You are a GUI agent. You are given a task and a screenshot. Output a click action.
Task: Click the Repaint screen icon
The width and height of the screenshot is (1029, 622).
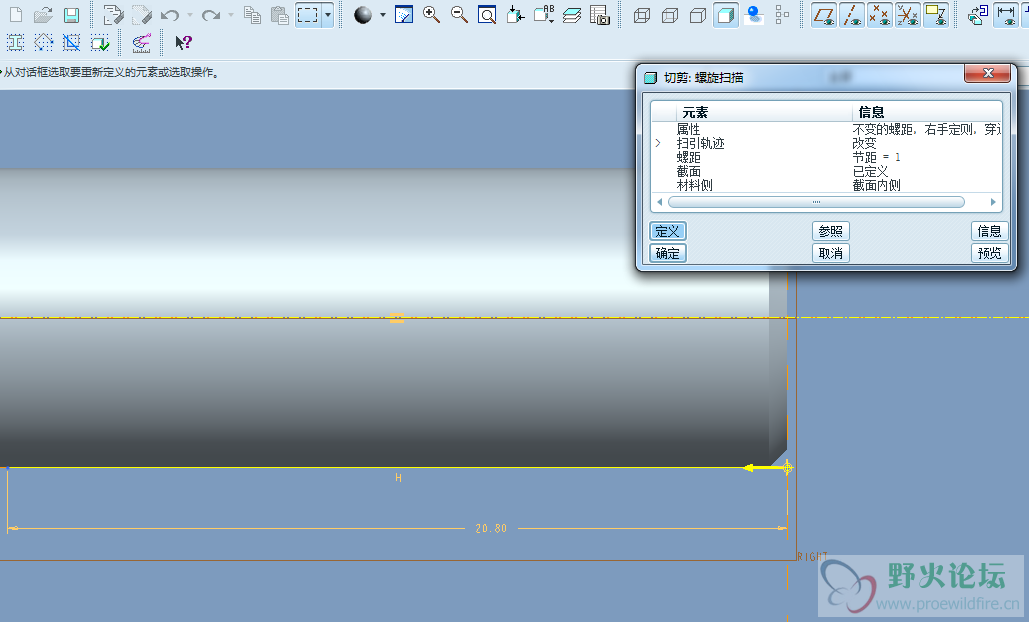pyautogui.click(x=404, y=14)
